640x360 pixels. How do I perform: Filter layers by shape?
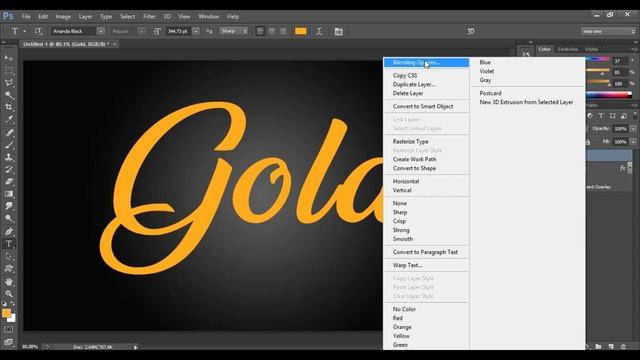pos(612,116)
